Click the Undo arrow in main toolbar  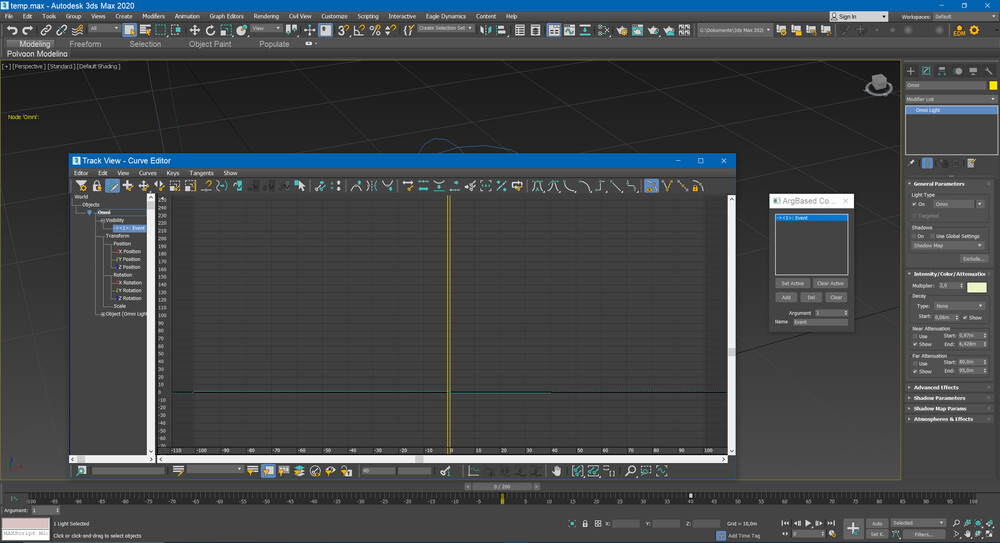click(12, 30)
